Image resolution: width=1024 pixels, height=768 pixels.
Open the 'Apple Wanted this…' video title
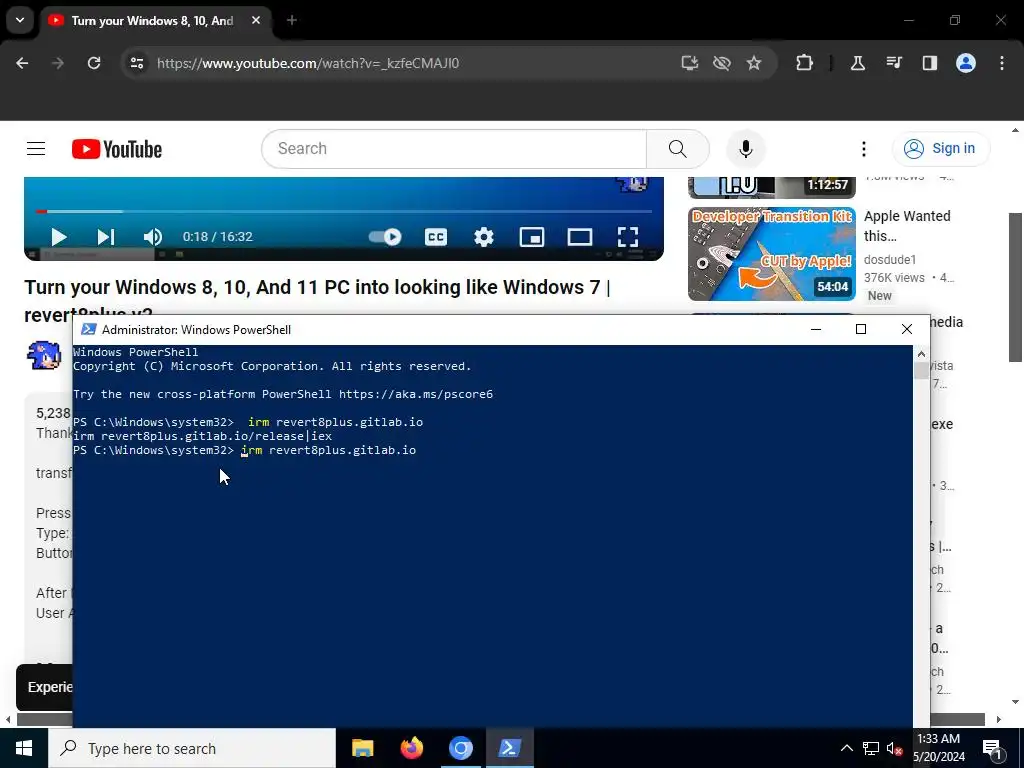click(x=907, y=226)
